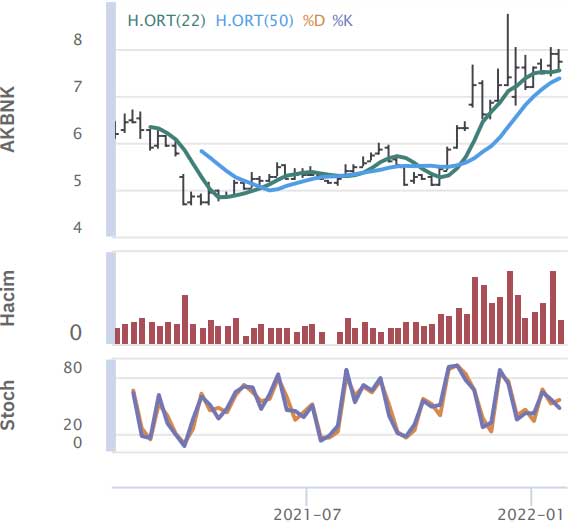Click the 2022-01 date axis label
The width and height of the screenshot is (587, 531).
530,515
